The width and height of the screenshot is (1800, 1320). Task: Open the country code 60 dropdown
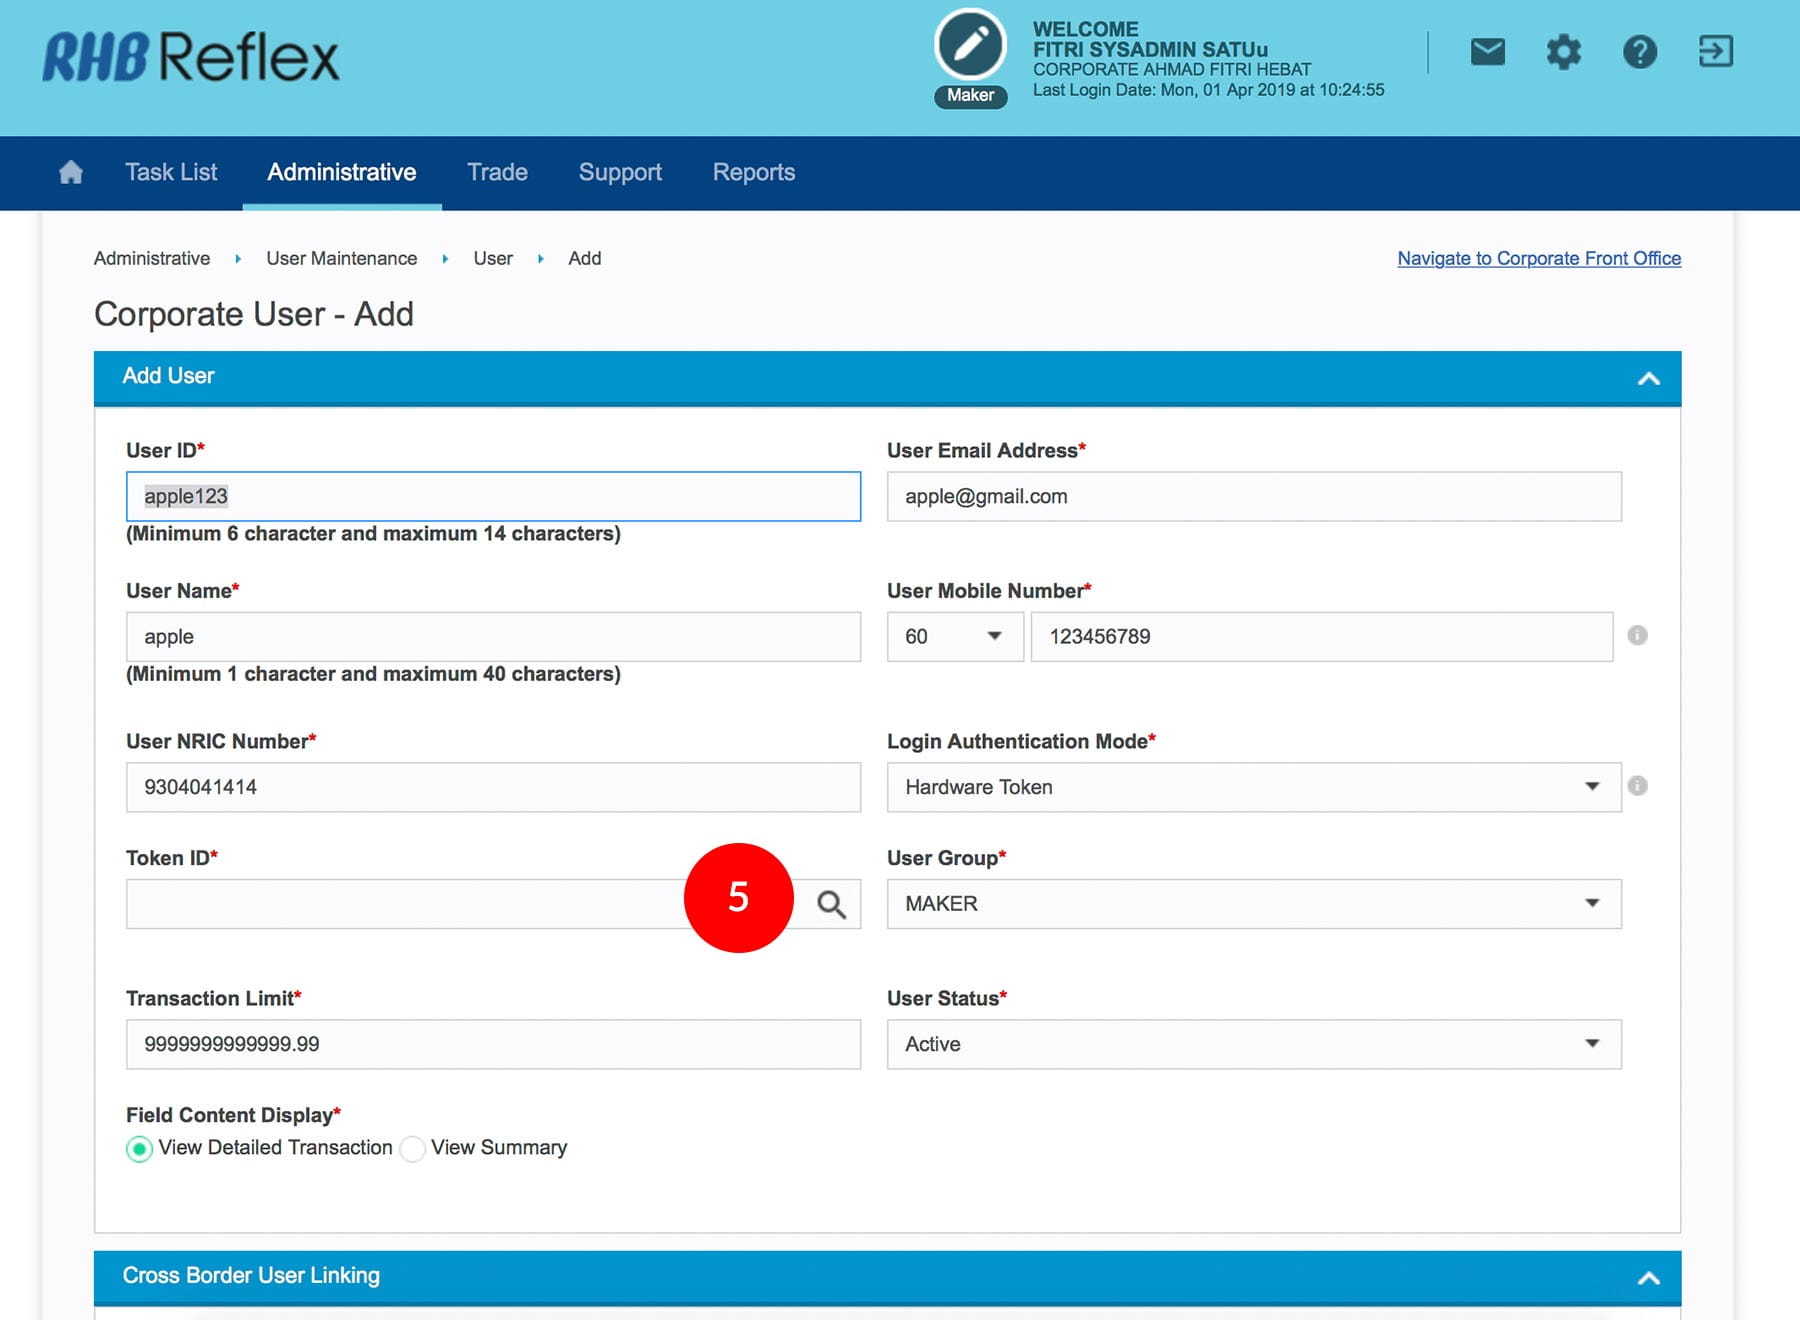point(954,637)
